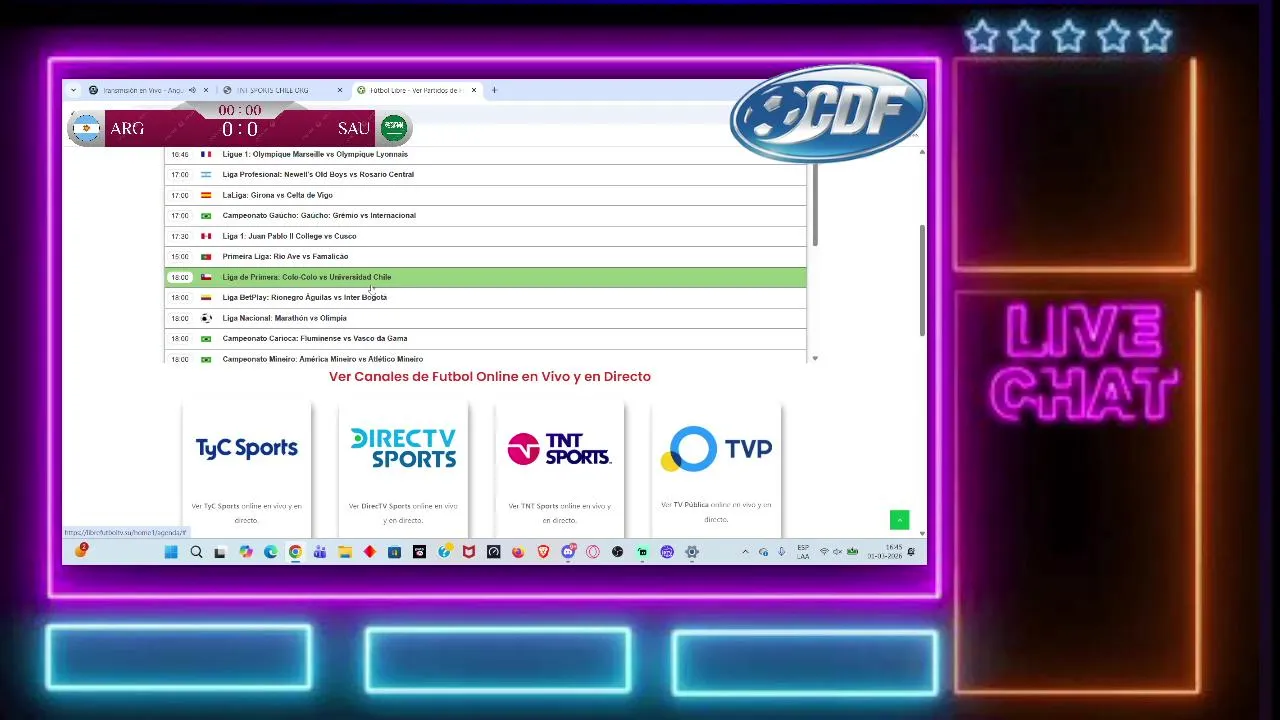1280x720 pixels.
Task: Open Microsoft Teams taskbar icon
Action: [x=320, y=552]
